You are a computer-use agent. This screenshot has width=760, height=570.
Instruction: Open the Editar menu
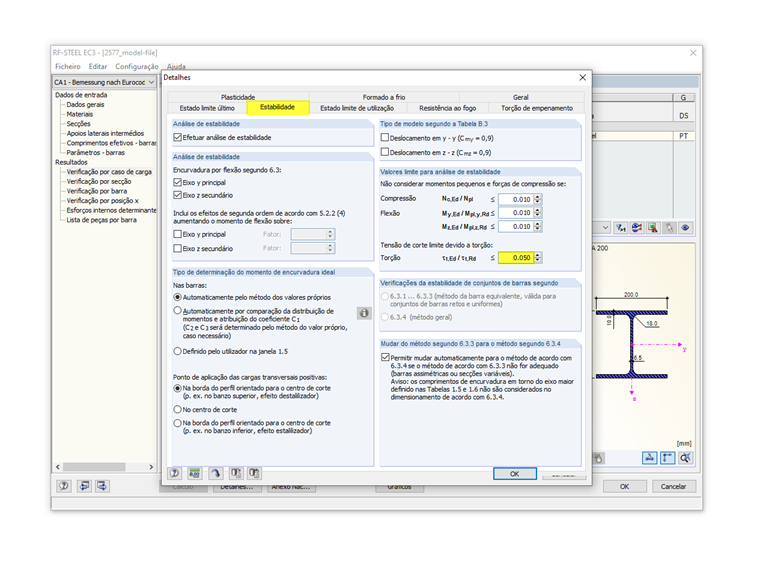tap(98, 66)
